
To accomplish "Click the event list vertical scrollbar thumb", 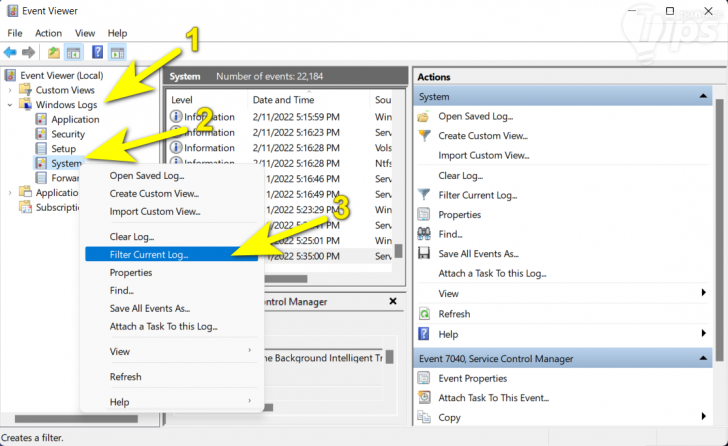I will click(398, 251).
